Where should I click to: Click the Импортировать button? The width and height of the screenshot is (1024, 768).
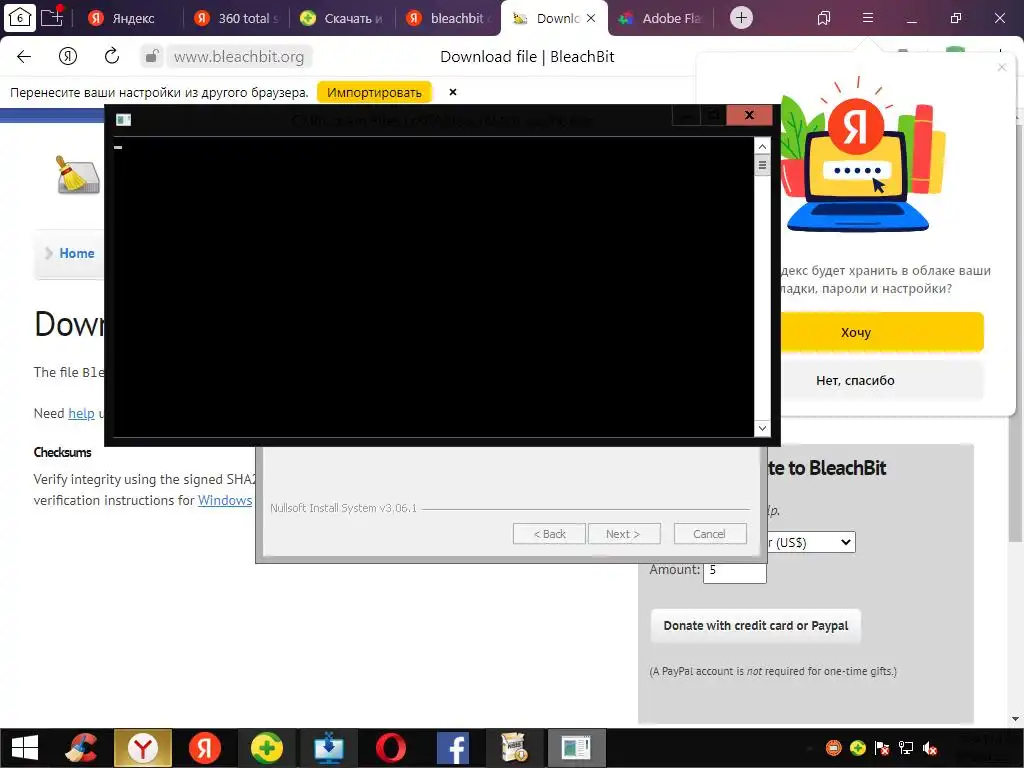[x=374, y=93]
